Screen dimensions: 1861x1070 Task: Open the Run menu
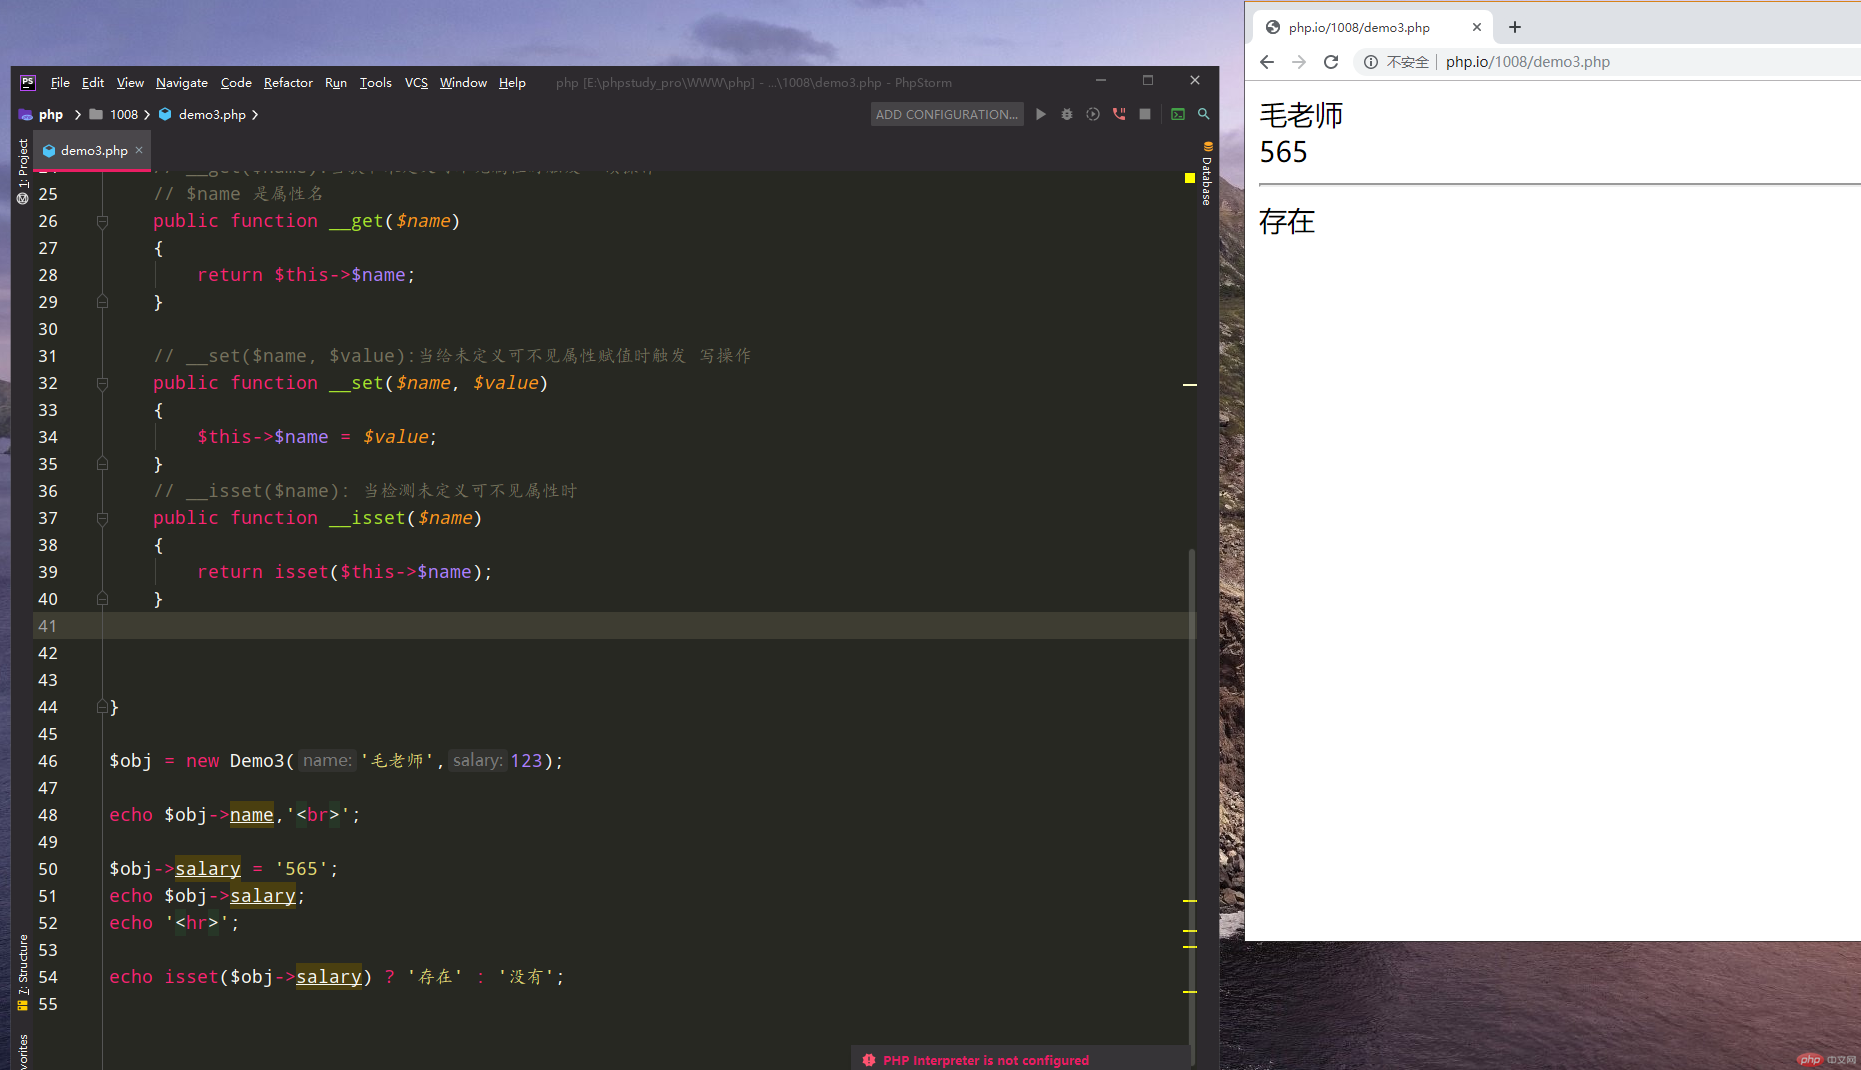pyautogui.click(x=336, y=82)
